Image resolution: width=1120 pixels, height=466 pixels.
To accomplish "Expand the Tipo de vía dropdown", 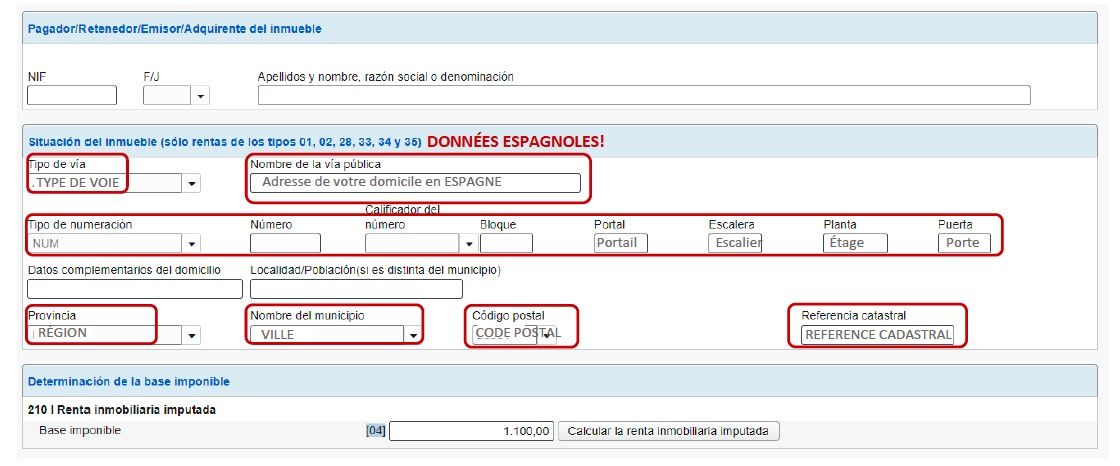I will coord(192,183).
